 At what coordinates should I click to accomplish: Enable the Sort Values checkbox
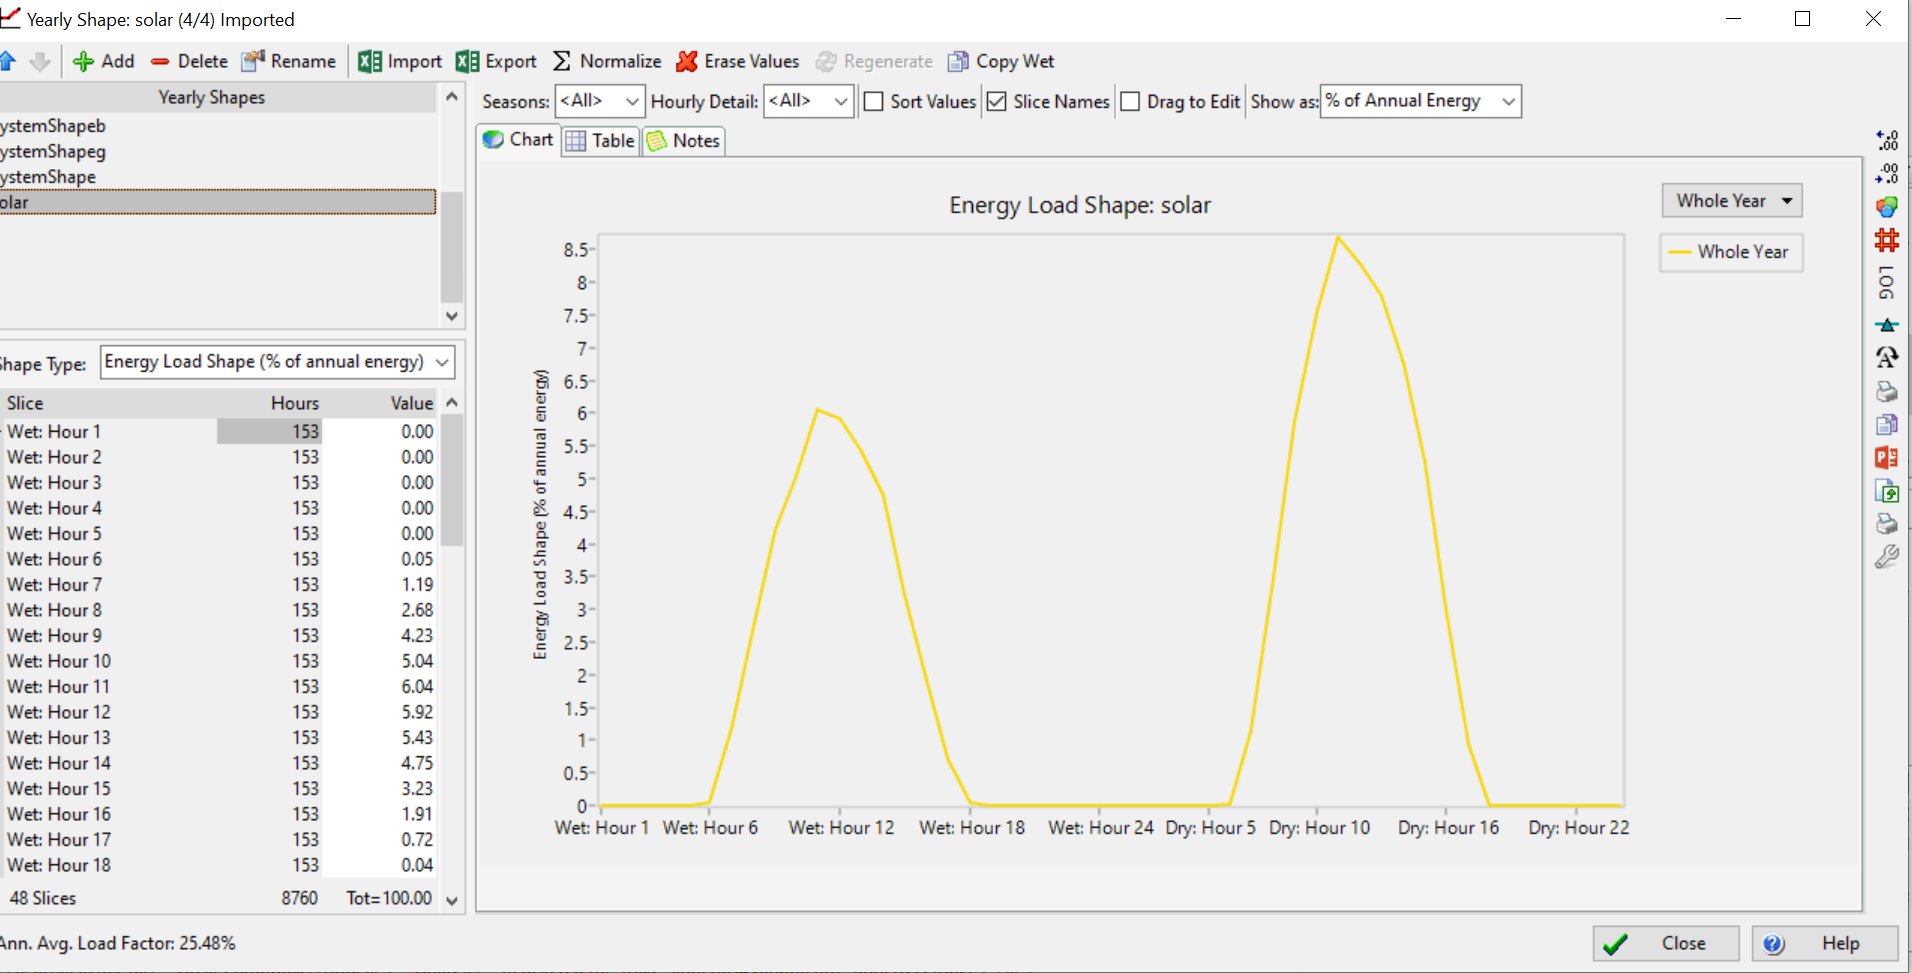pos(873,102)
